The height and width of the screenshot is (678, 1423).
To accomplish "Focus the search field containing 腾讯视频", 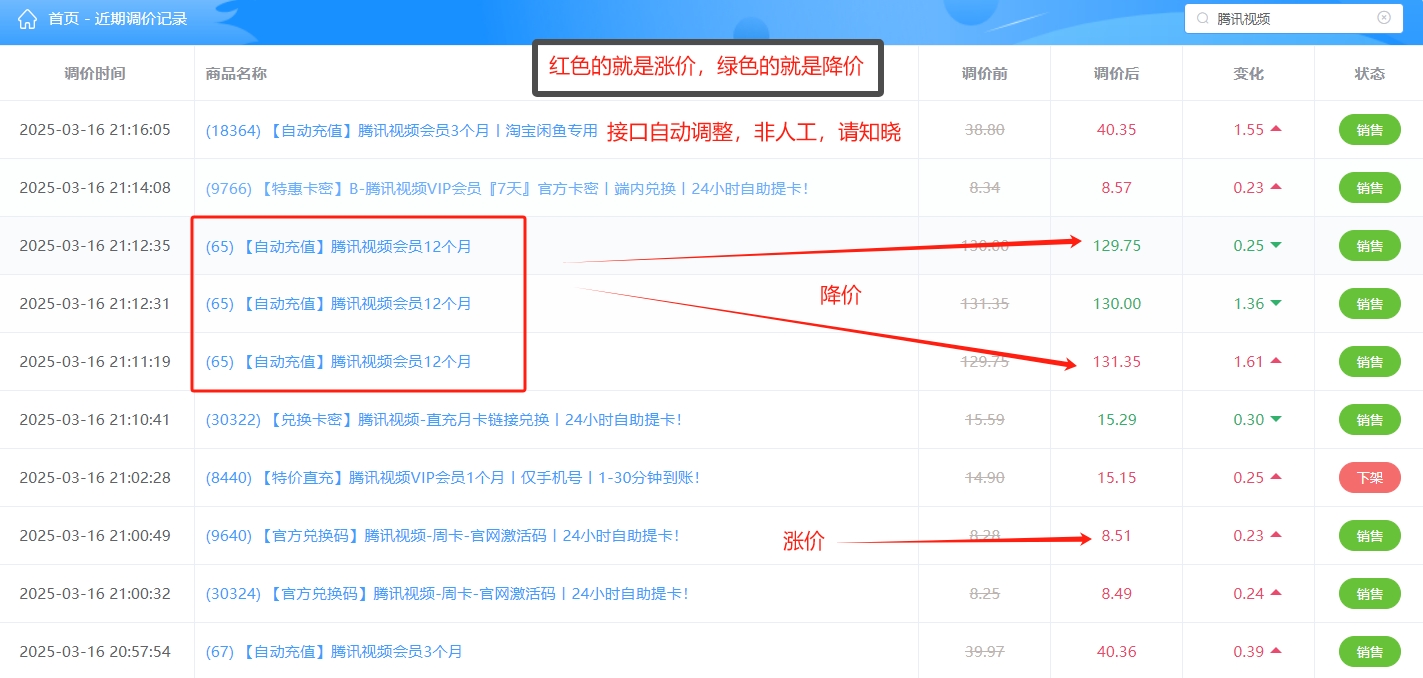I will (1293, 18).
